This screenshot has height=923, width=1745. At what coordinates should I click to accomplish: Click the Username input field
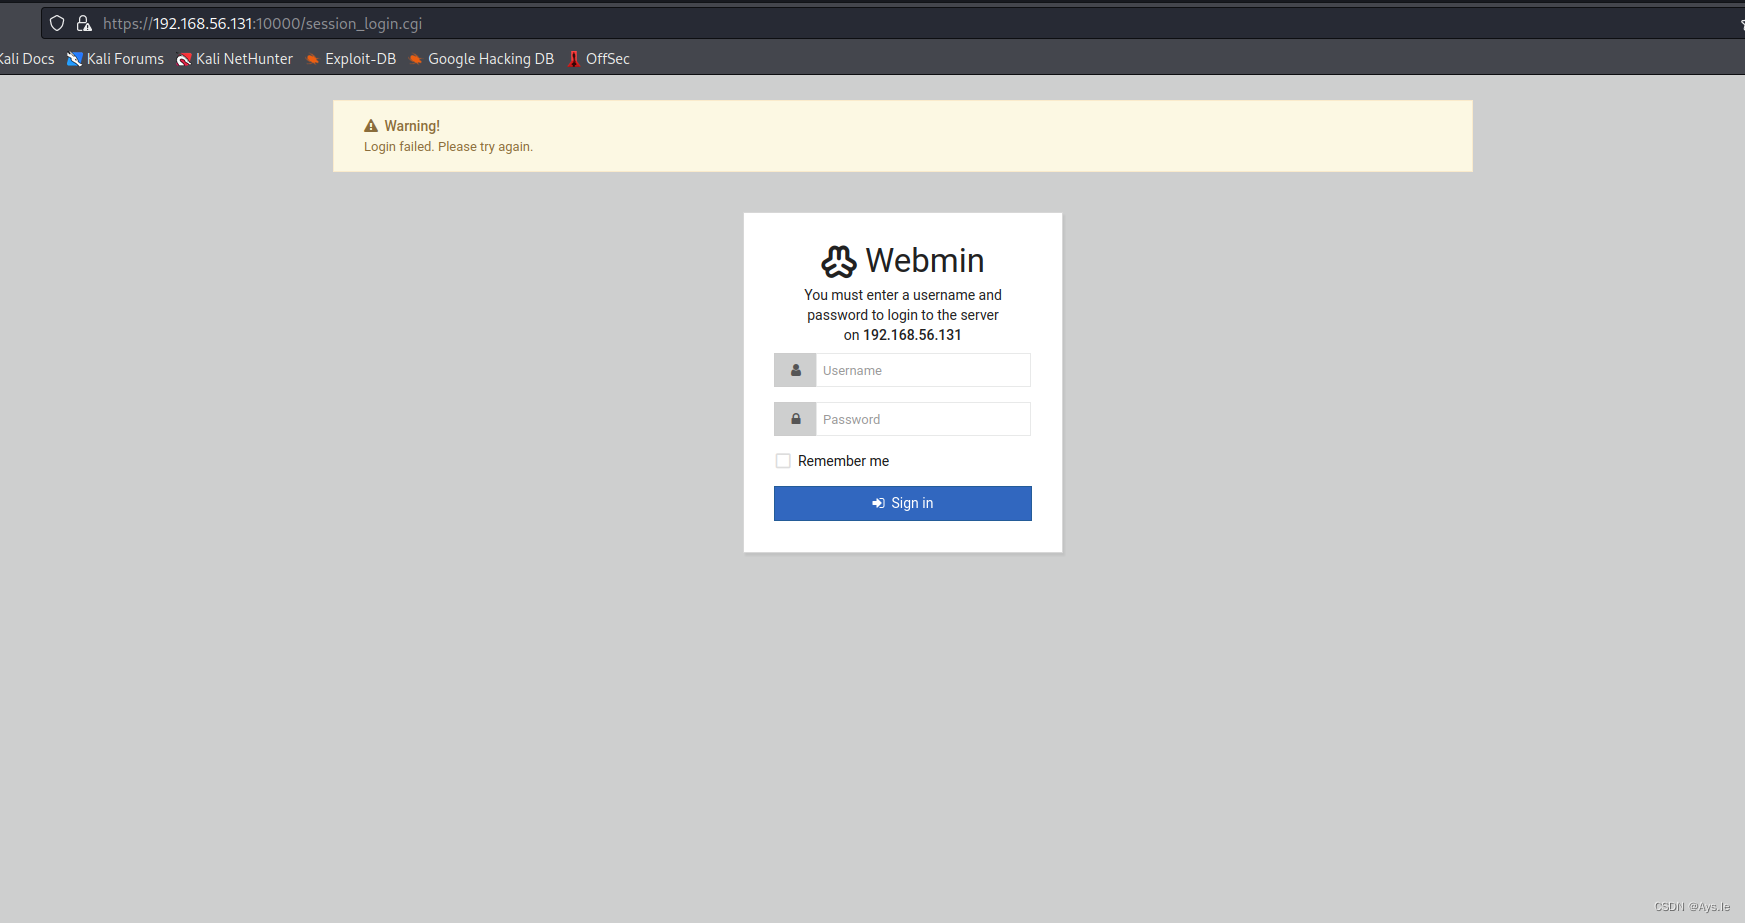point(923,370)
